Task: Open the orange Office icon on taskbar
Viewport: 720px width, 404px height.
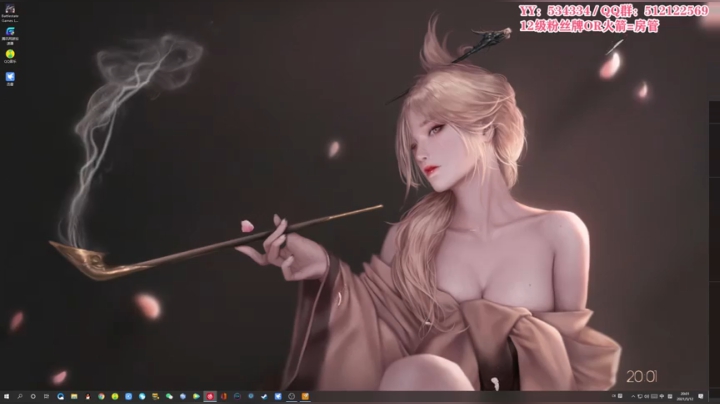Action: tap(224, 396)
